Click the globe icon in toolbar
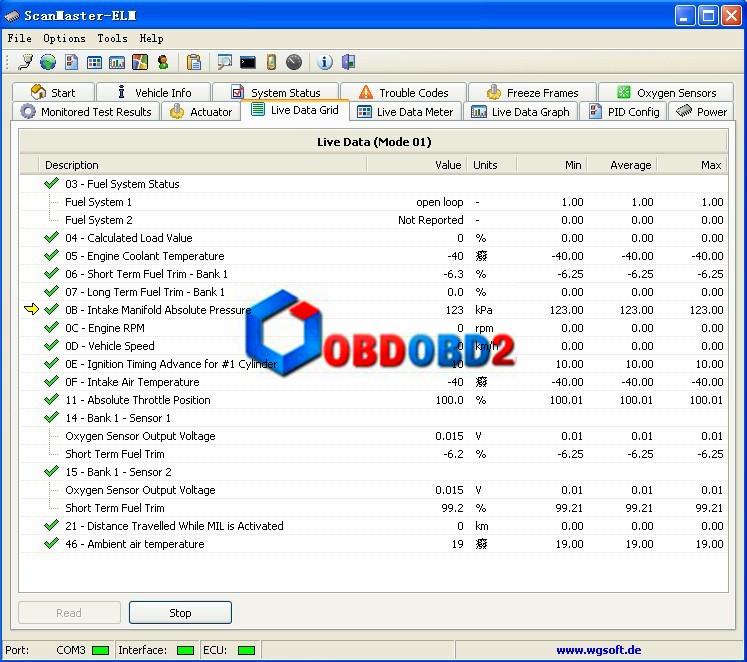Screen dimensions: 747x662 tap(48, 62)
